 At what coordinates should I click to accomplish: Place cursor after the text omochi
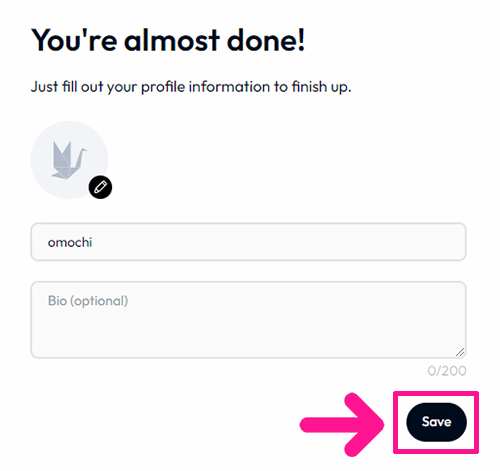[93, 242]
